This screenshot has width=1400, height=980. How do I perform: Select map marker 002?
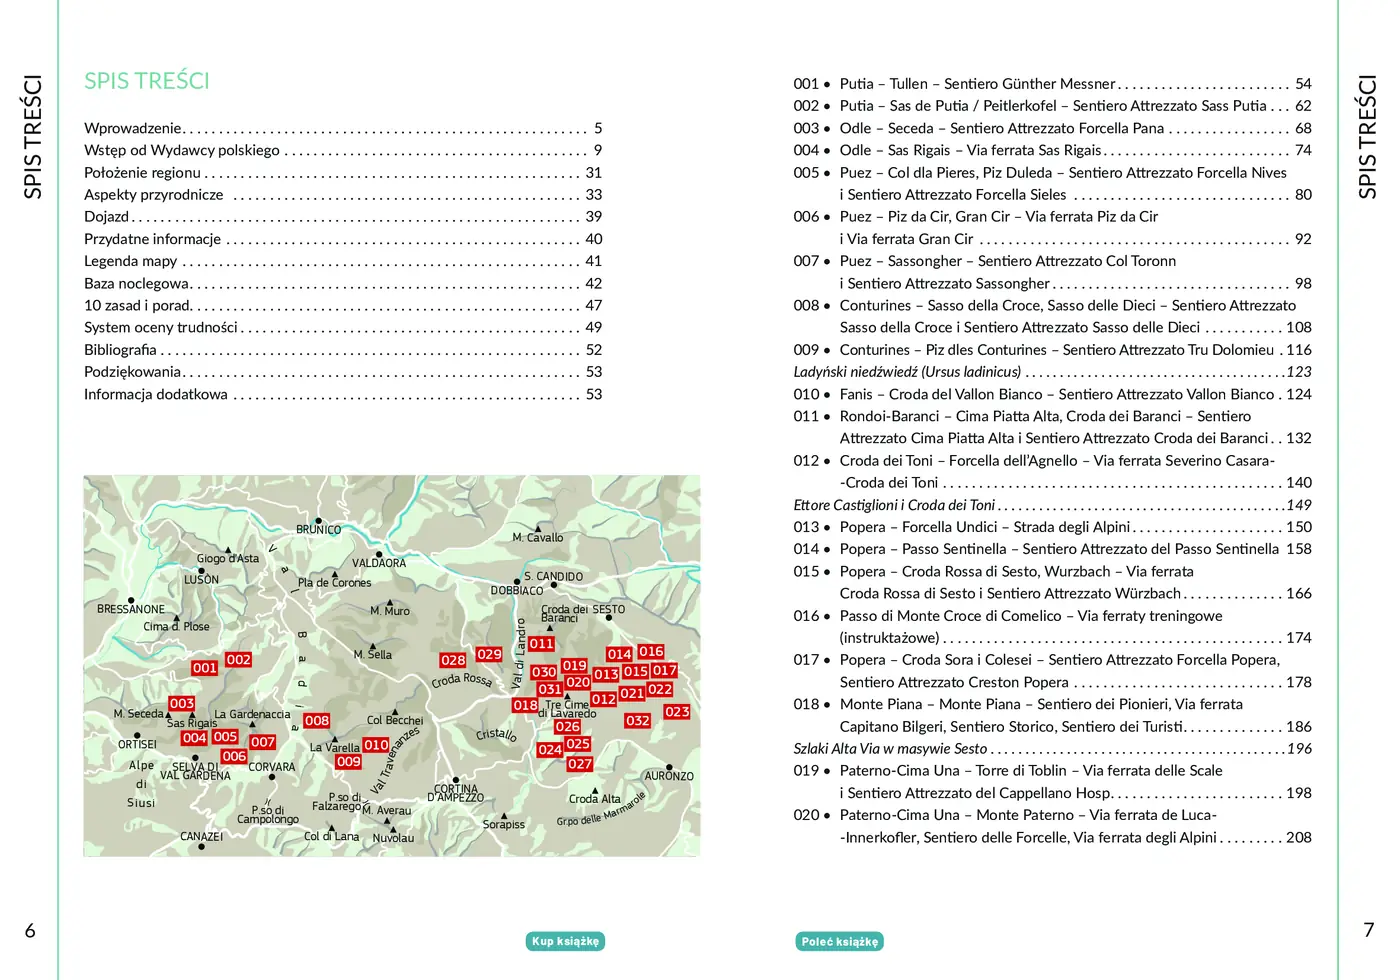coord(238,659)
